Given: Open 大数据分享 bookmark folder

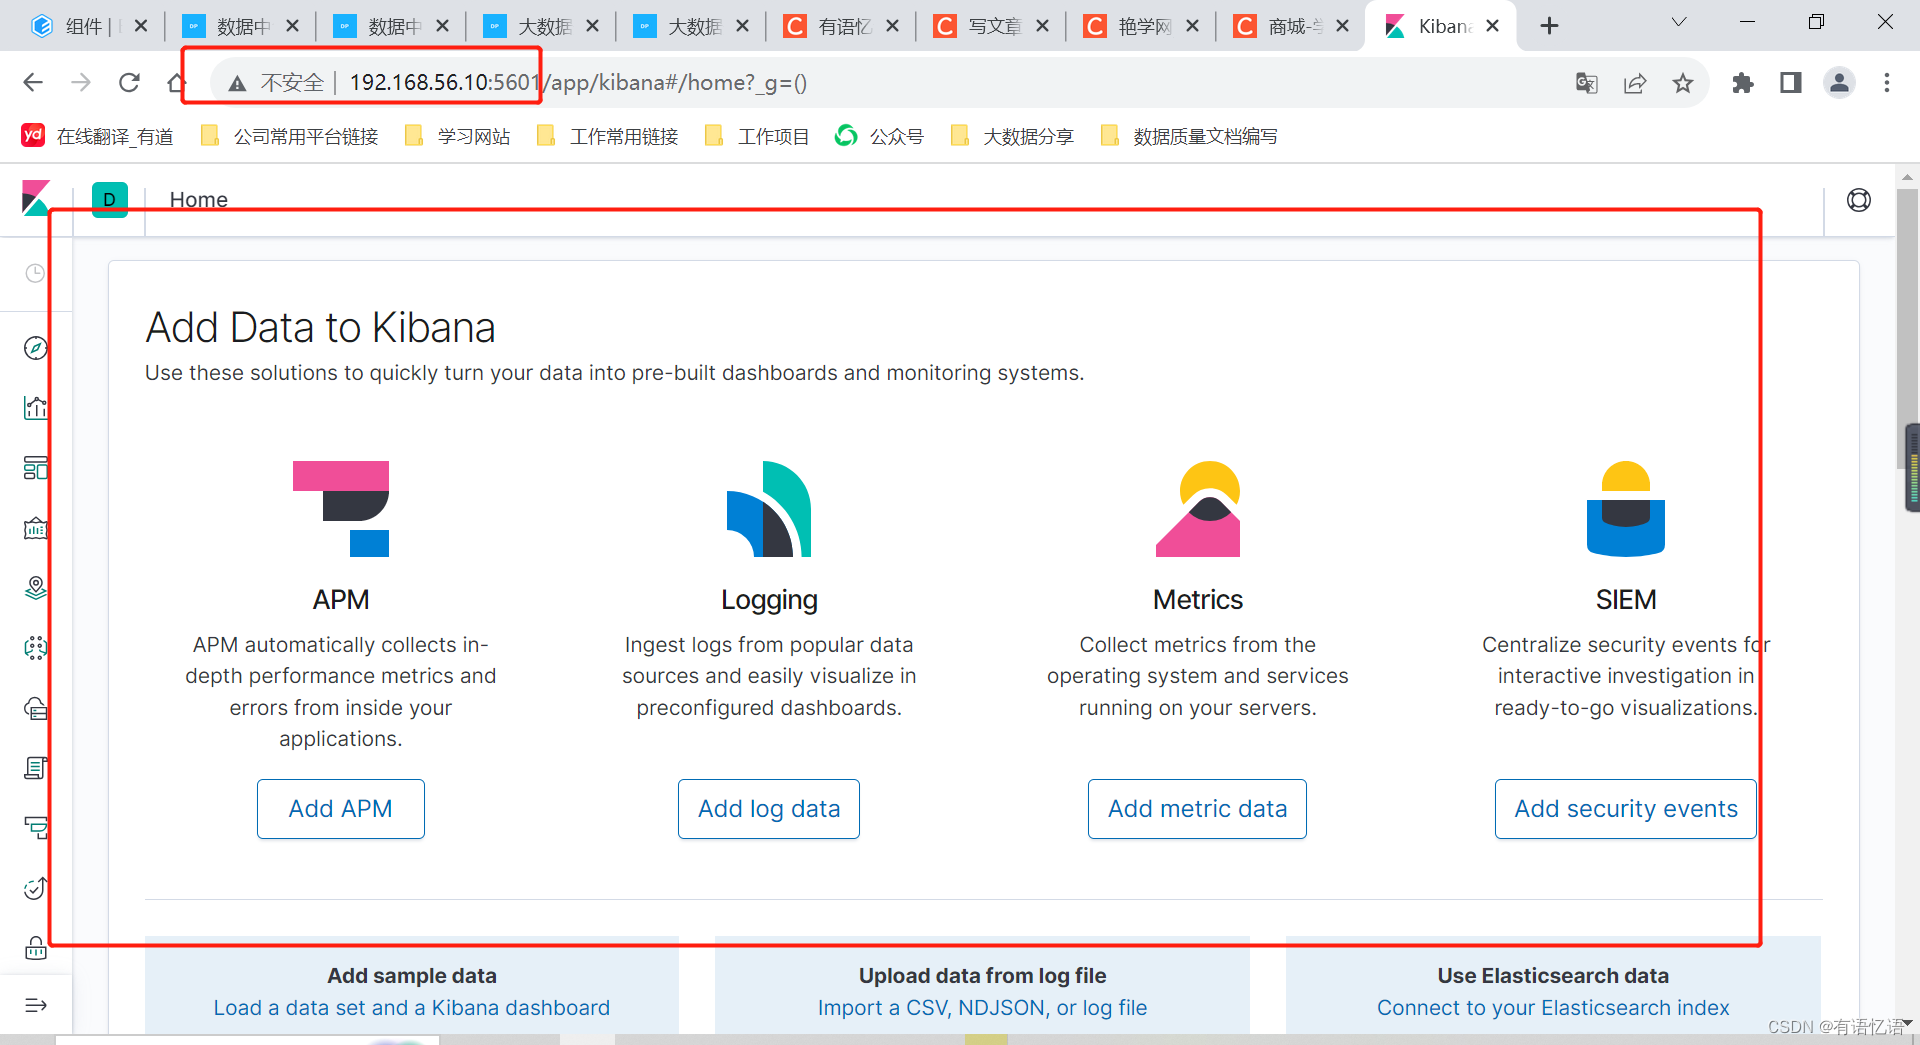Looking at the screenshot, I should 1012,136.
